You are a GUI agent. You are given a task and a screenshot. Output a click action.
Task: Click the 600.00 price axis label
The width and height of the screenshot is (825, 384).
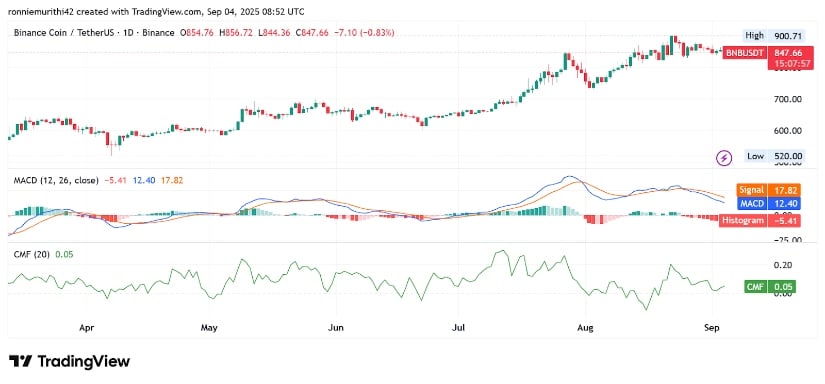788,131
